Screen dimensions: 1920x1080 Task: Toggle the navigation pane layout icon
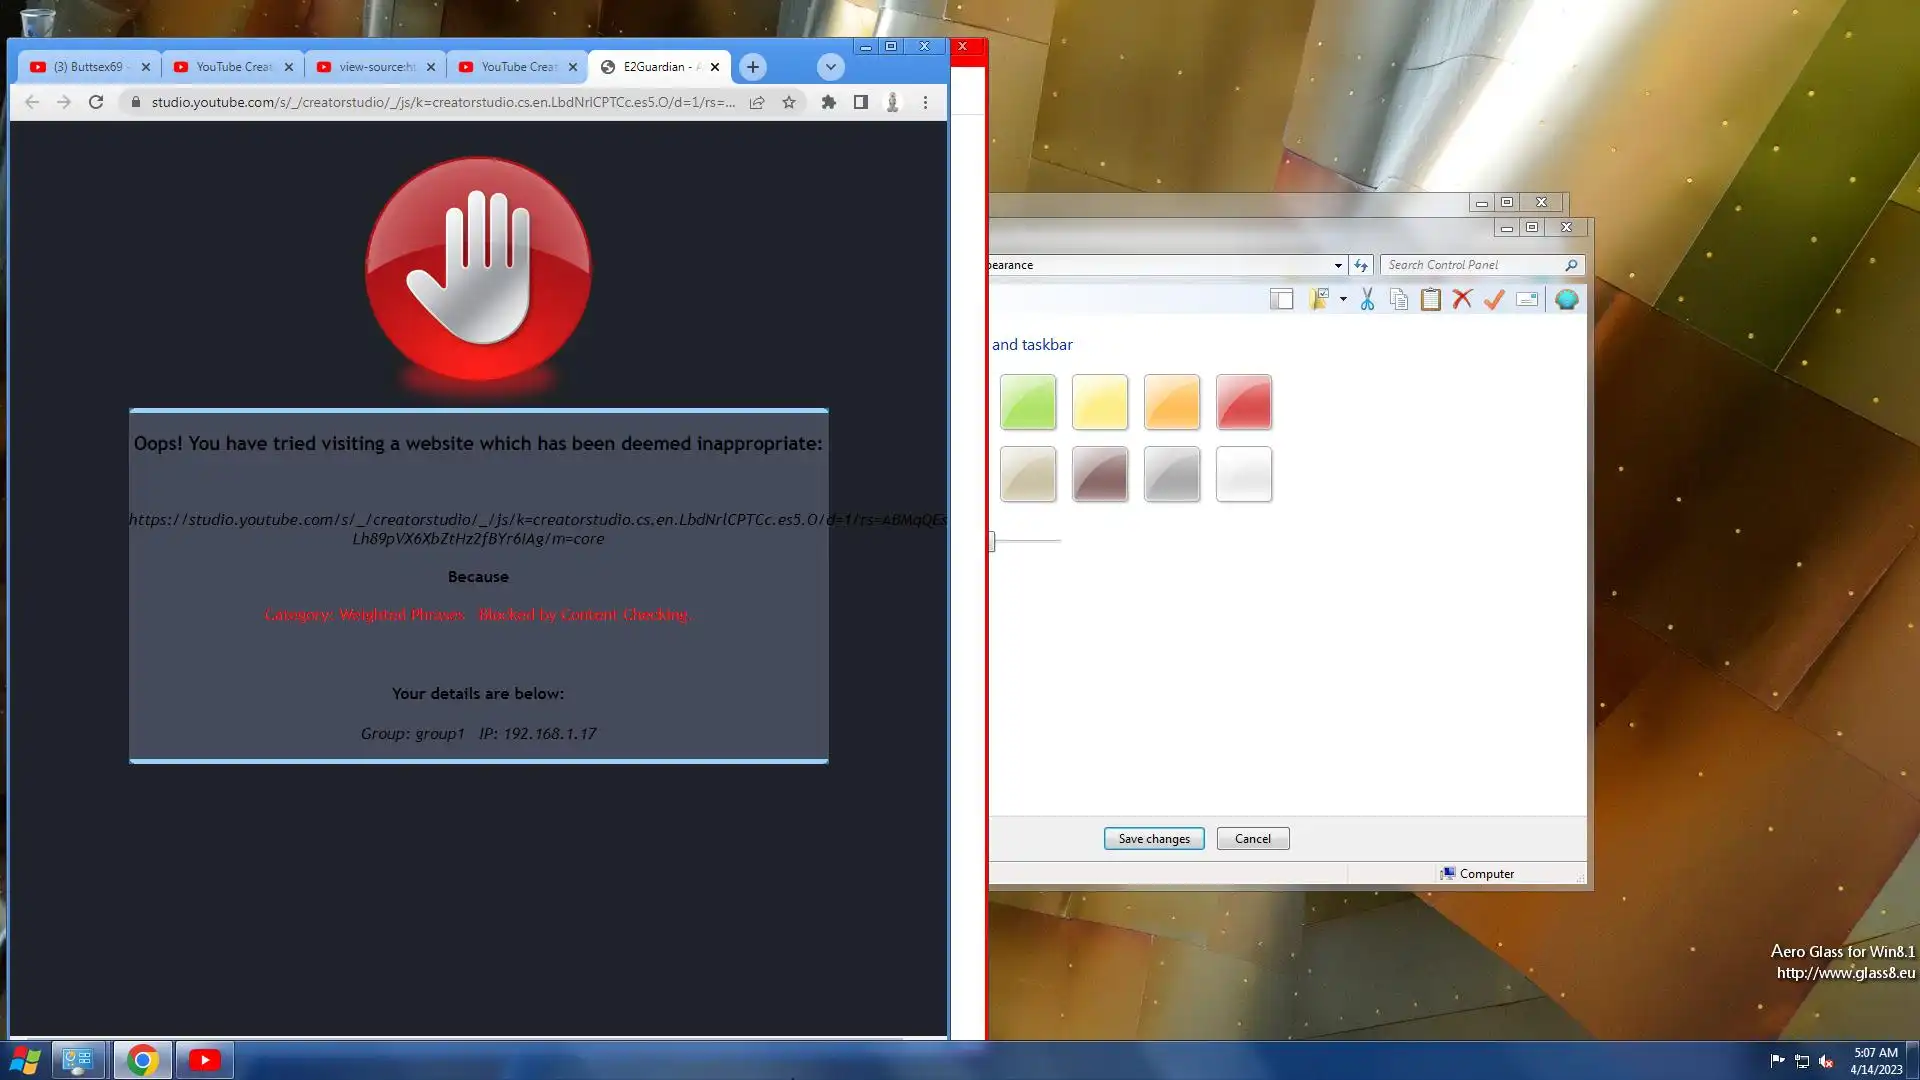coord(1281,299)
